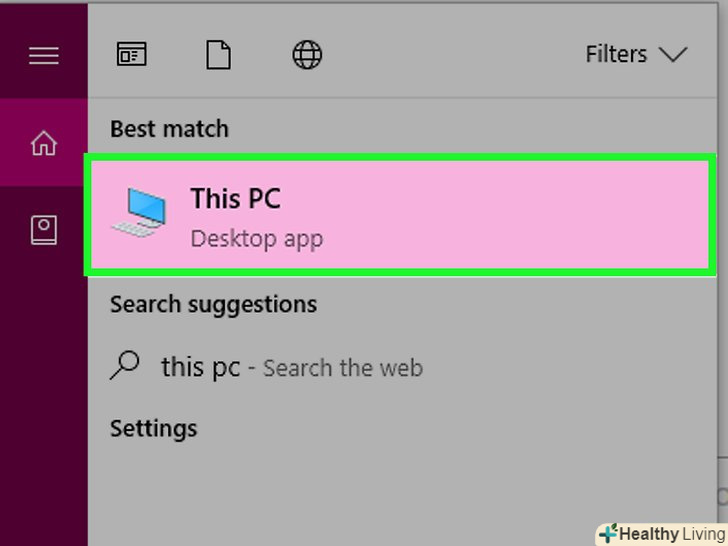The image size is (728, 546).
Task: Filter results by Web globe icon
Action: 307,54
